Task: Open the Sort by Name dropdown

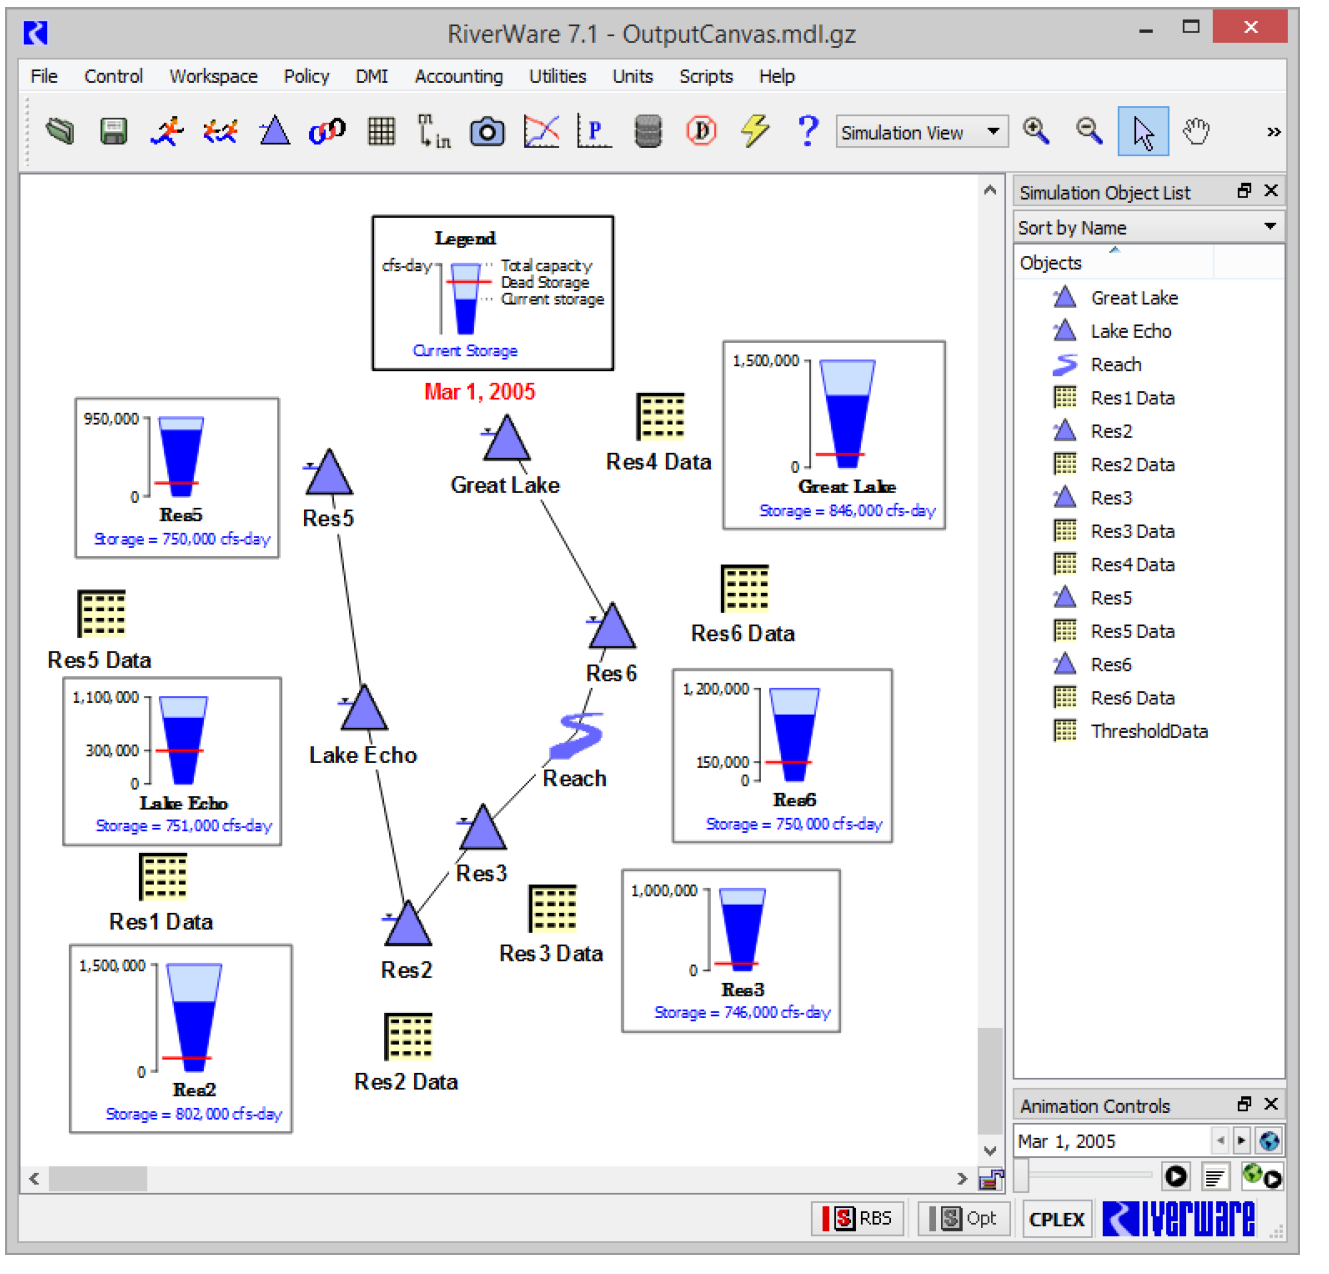Action: click(1147, 227)
